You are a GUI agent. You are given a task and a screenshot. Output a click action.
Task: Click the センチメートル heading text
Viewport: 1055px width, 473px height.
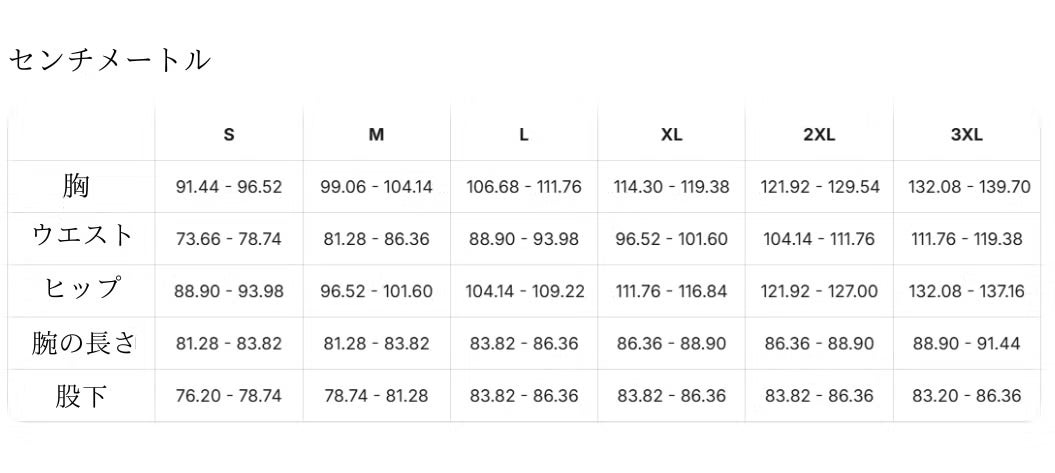coord(109,60)
